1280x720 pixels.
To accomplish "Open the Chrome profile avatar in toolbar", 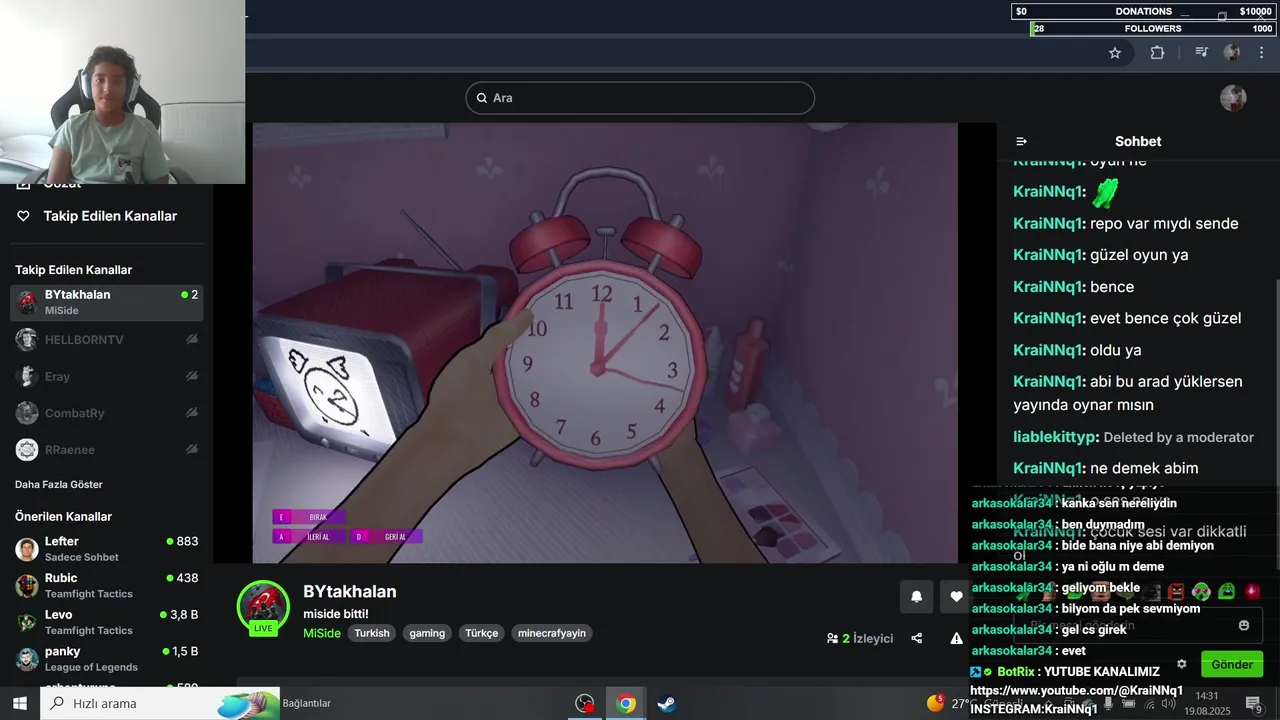I will (1232, 53).
